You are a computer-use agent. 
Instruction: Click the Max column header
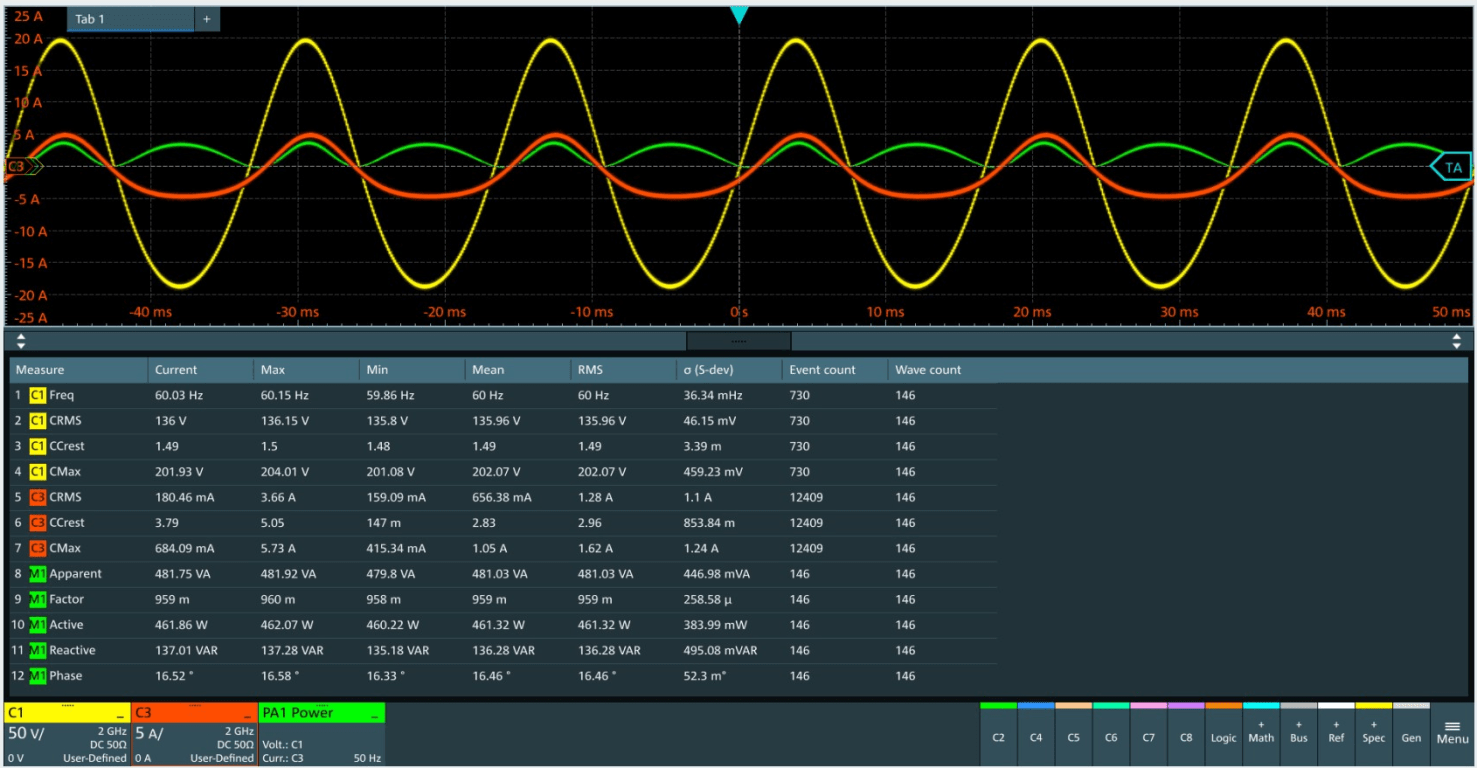click(307, 370)
